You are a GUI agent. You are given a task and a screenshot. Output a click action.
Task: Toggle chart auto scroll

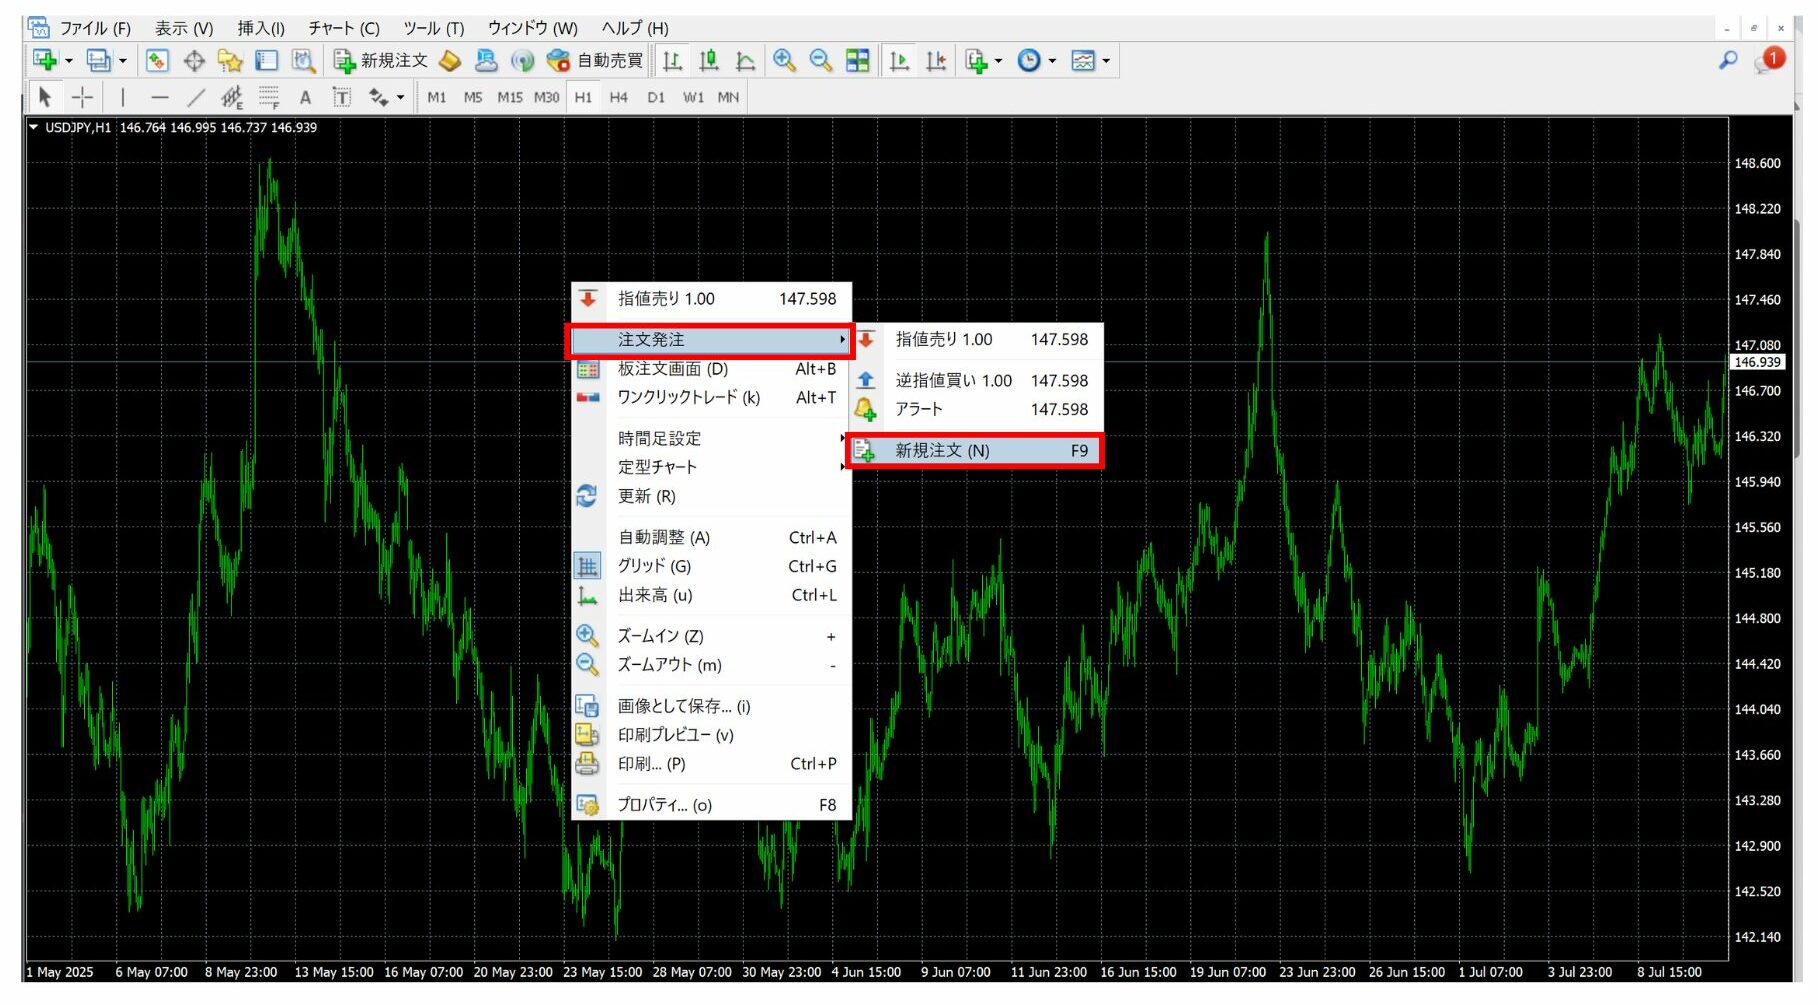click(899, 60)
